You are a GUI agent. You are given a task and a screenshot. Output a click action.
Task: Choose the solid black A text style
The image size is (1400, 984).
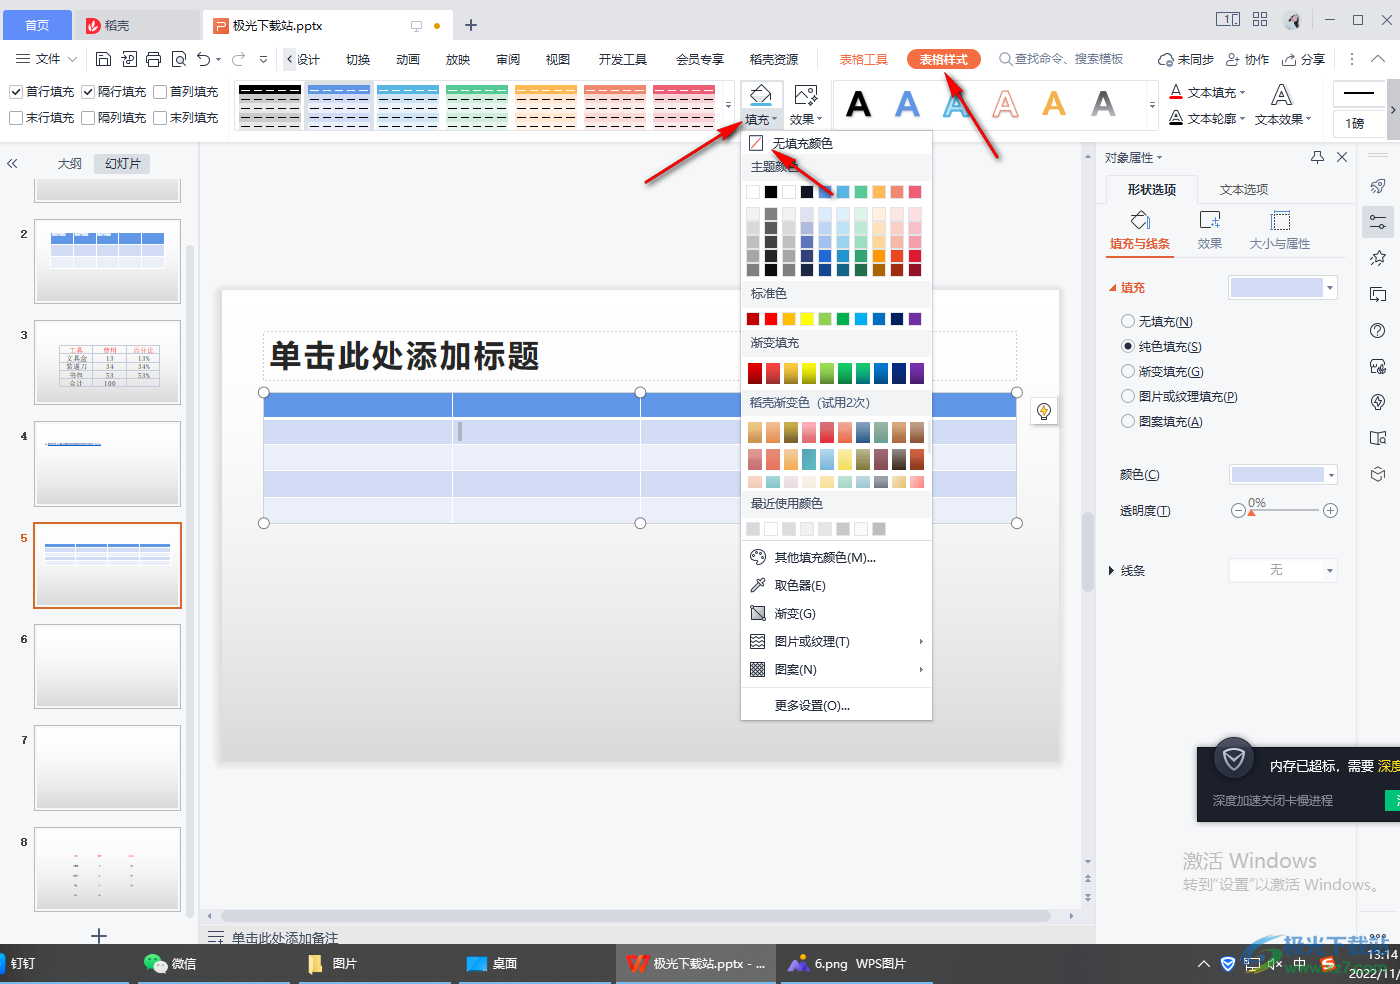[859, 104]
